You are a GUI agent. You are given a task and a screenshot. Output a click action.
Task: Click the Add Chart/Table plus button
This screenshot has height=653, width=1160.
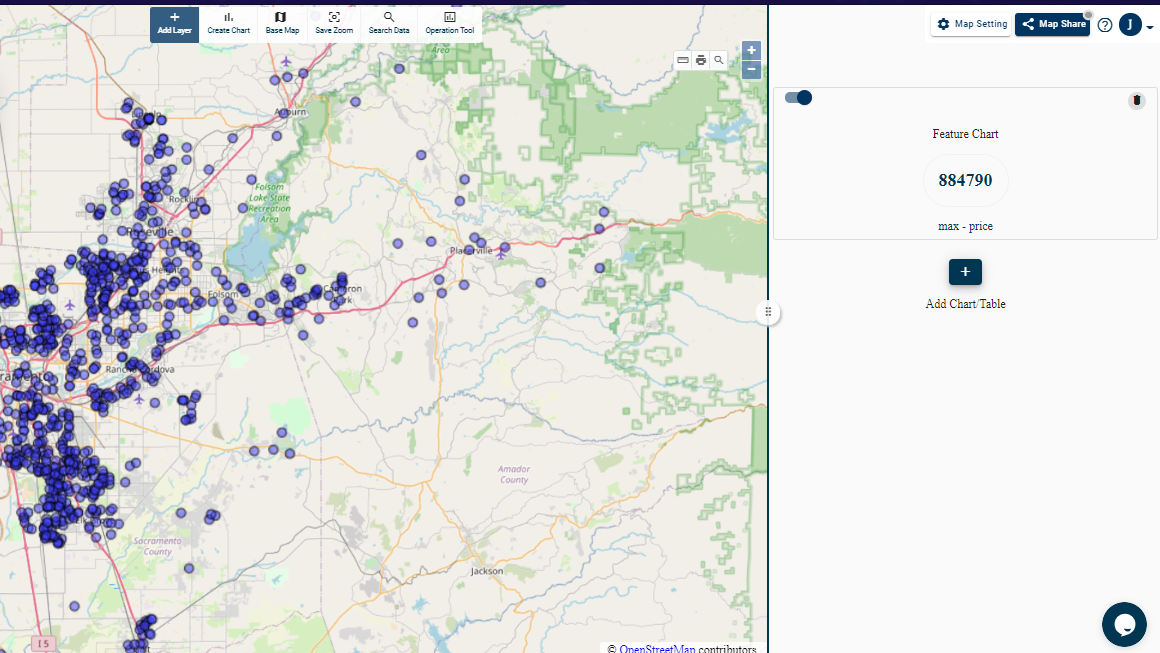[x=965, y=271]
